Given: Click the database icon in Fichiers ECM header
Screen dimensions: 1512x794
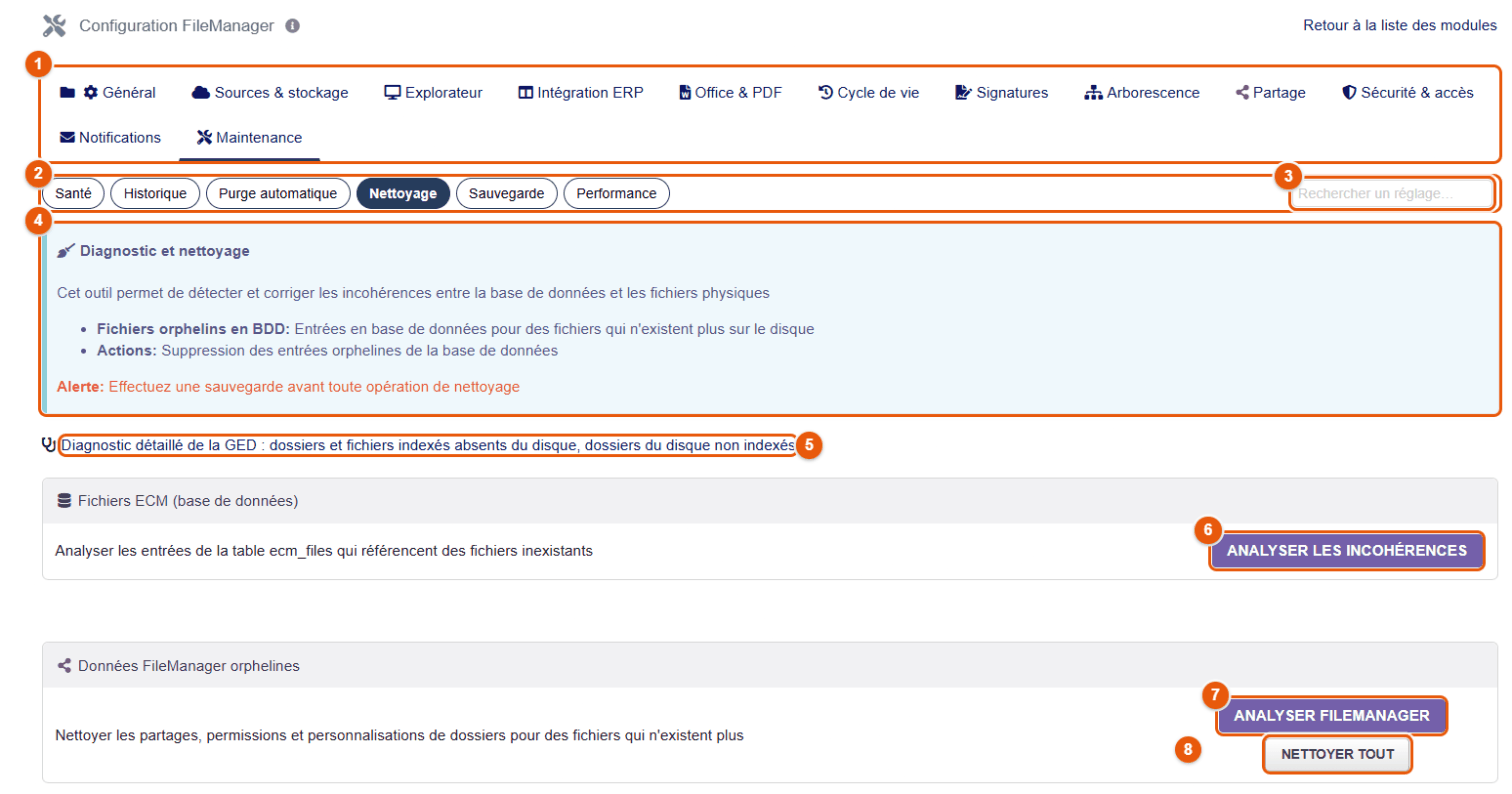Looking at the screenshot, I should tap(65, 501).
